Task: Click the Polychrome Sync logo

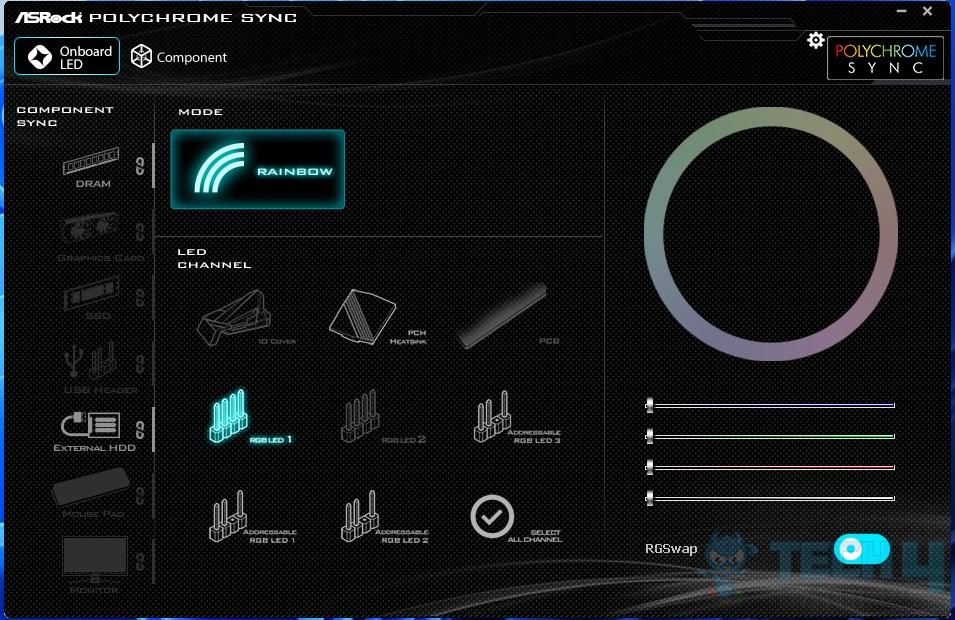Action: coord(885,58)
